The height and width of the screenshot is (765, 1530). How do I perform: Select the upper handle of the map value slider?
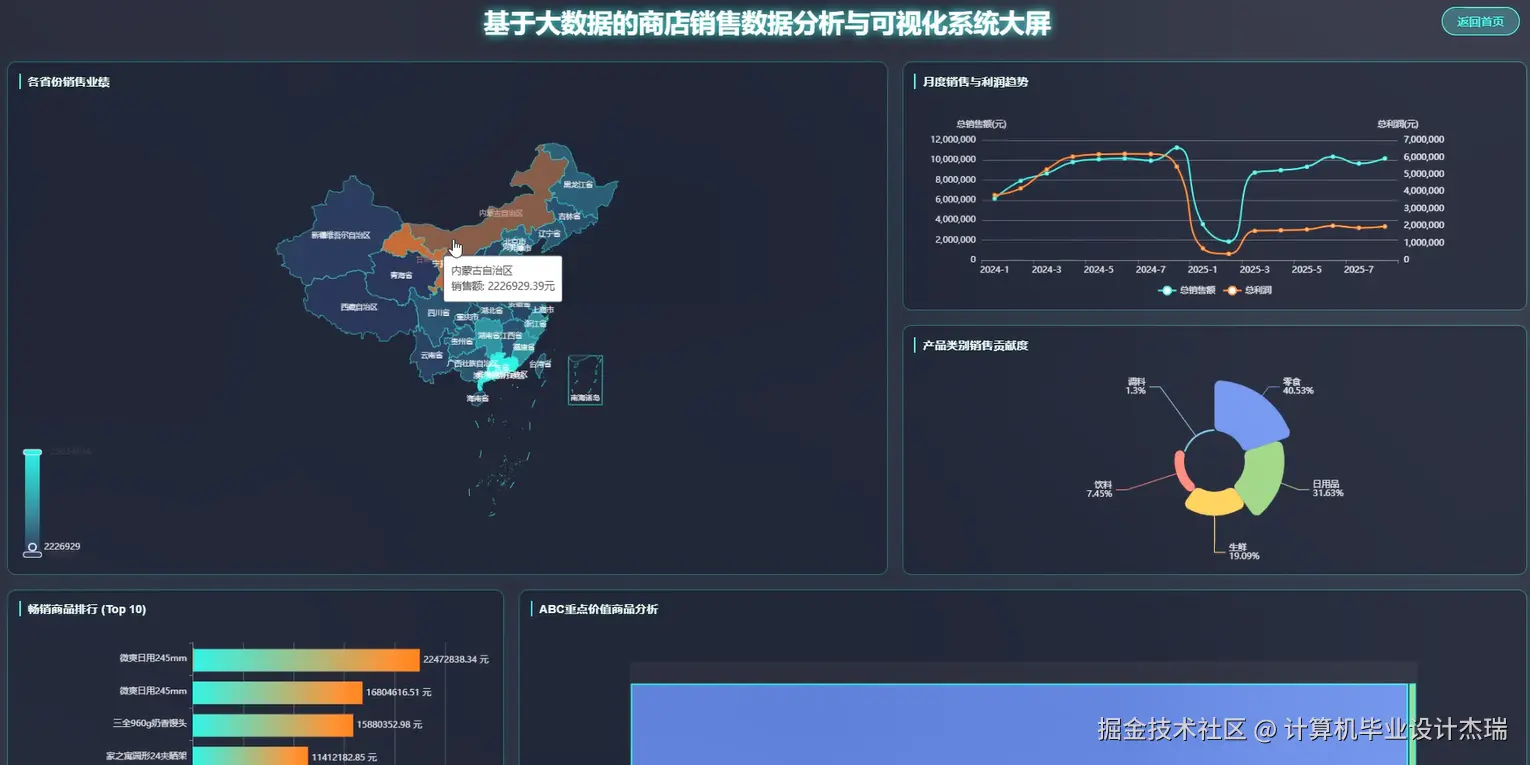point(32,452)
